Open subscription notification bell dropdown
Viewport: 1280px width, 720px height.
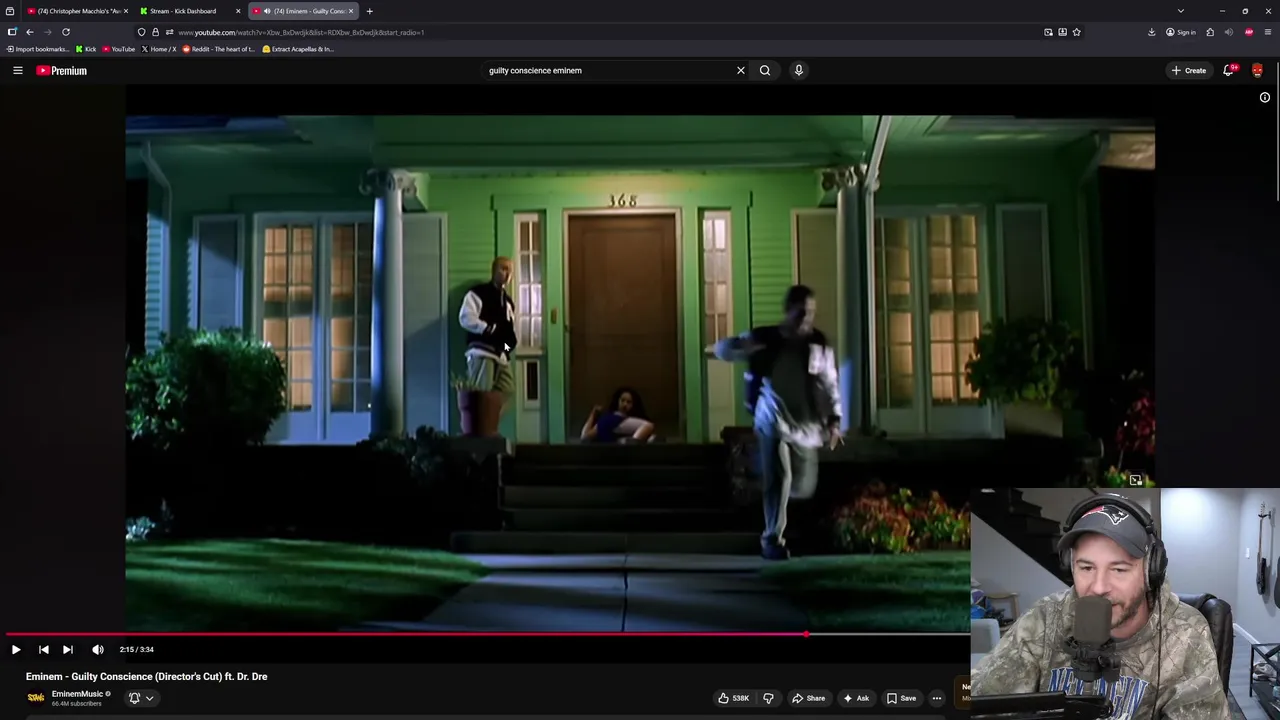(141, 698)
